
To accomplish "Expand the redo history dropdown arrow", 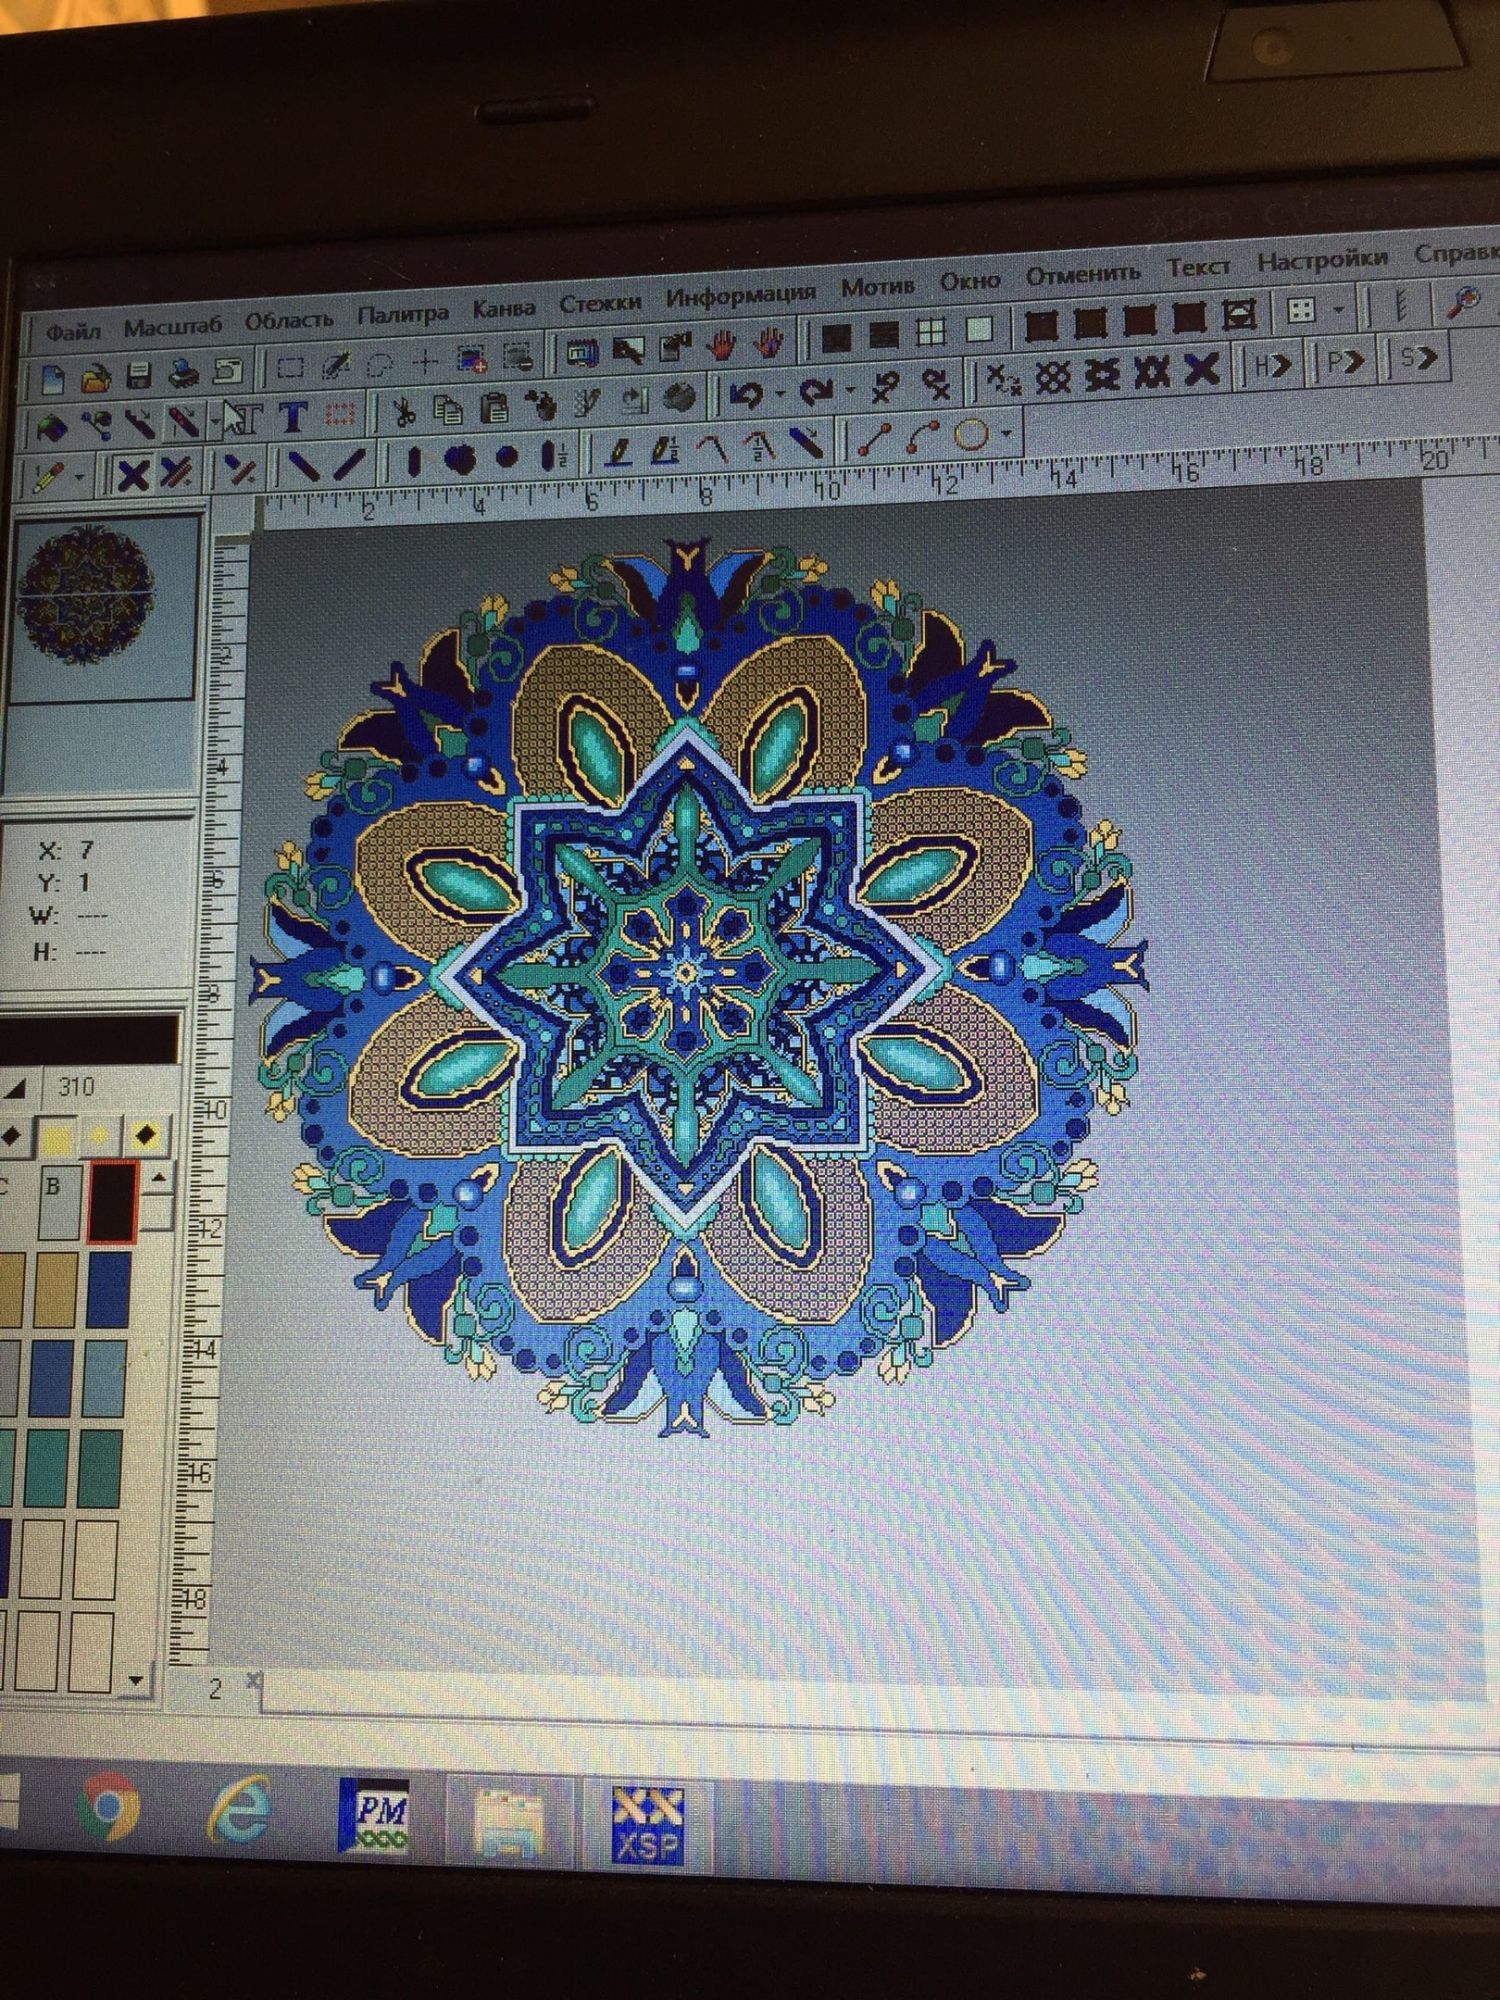I will coord(850,390).
